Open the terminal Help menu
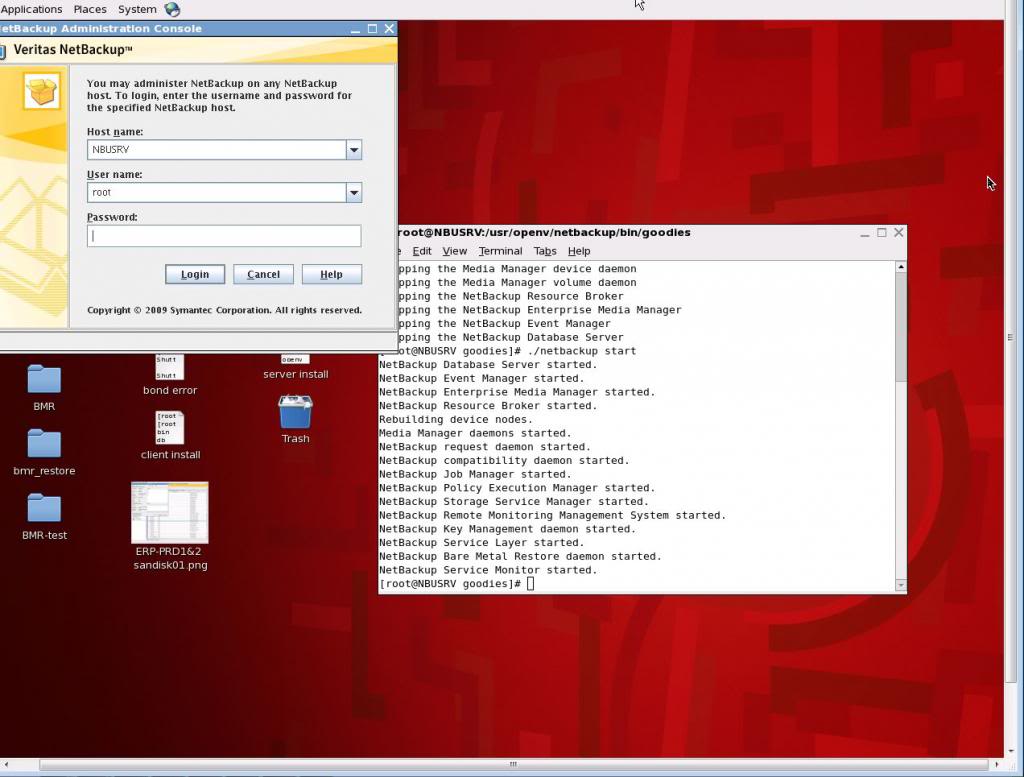 tap(579, 251)
